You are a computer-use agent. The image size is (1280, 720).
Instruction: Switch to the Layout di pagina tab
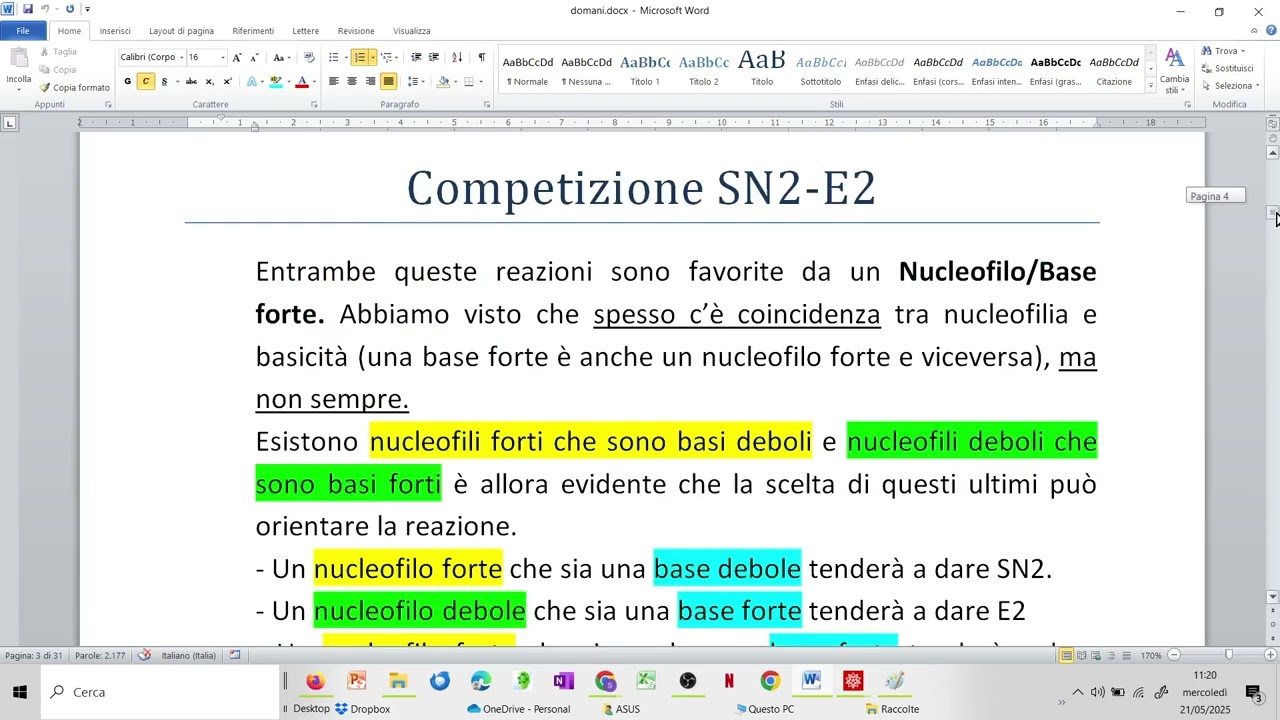pos(181,31)
